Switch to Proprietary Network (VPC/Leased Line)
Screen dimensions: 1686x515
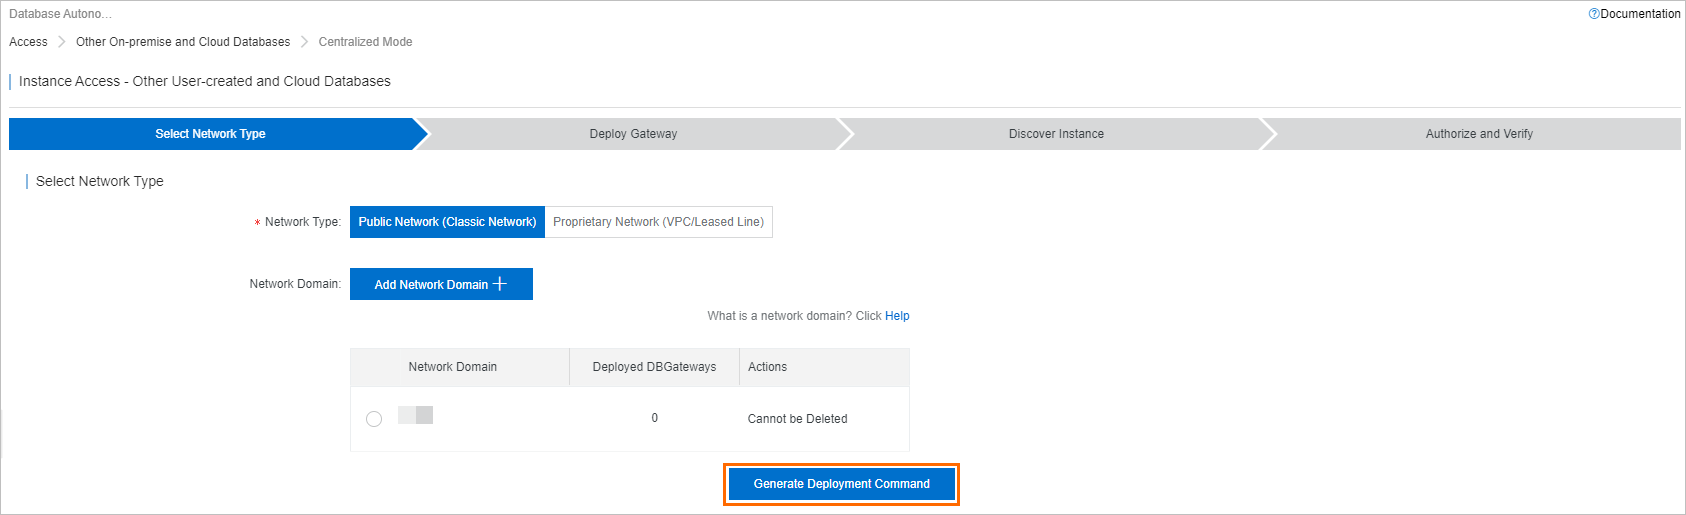click(x=658, y=222)
